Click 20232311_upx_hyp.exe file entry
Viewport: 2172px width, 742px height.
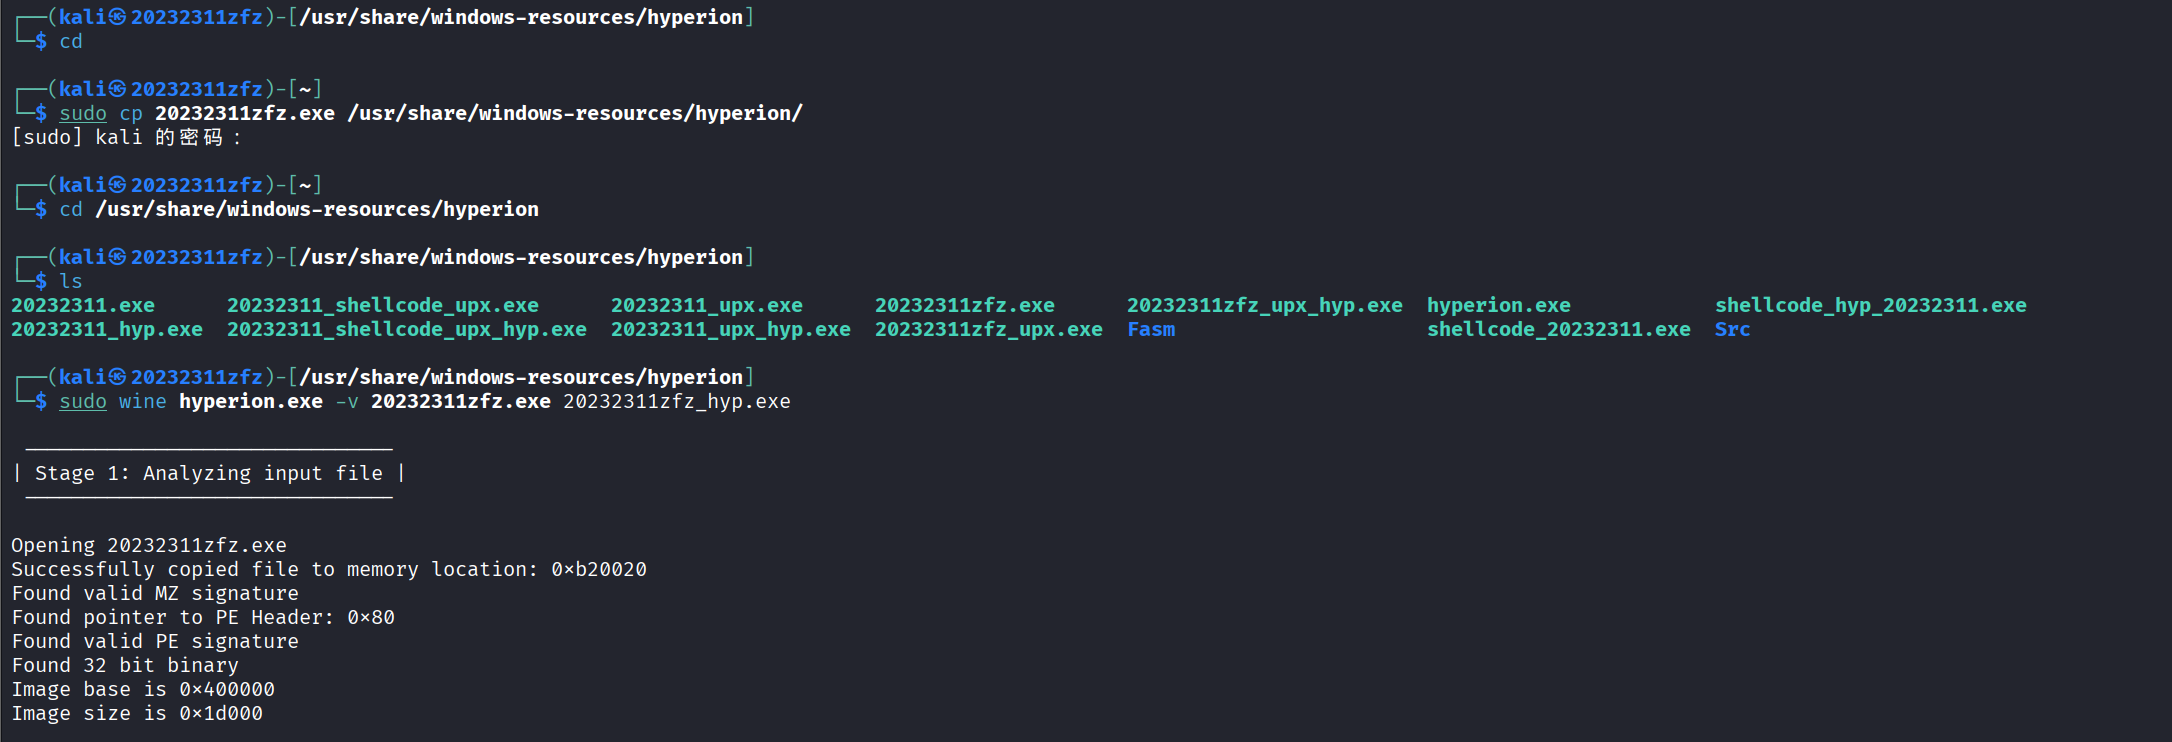(x=731, y=329)
